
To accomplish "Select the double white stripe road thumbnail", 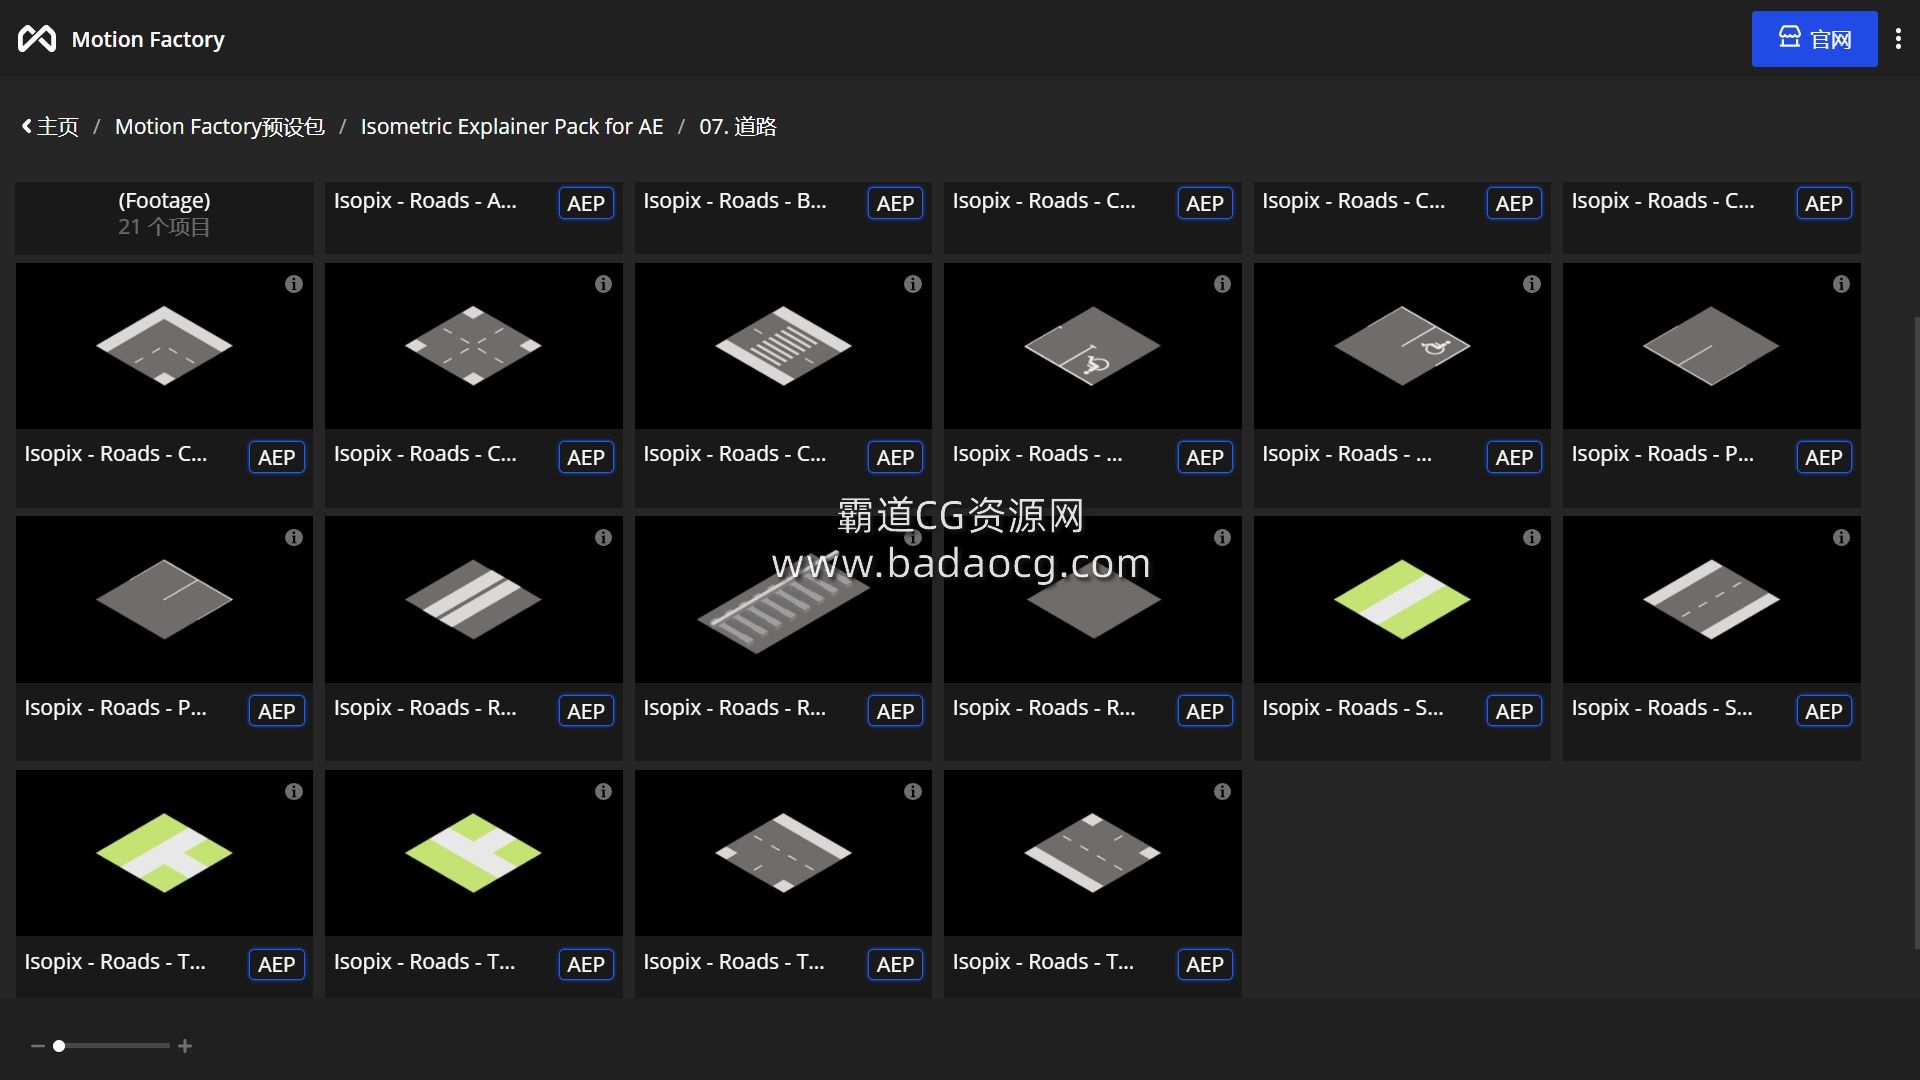I will coord(473,600).
